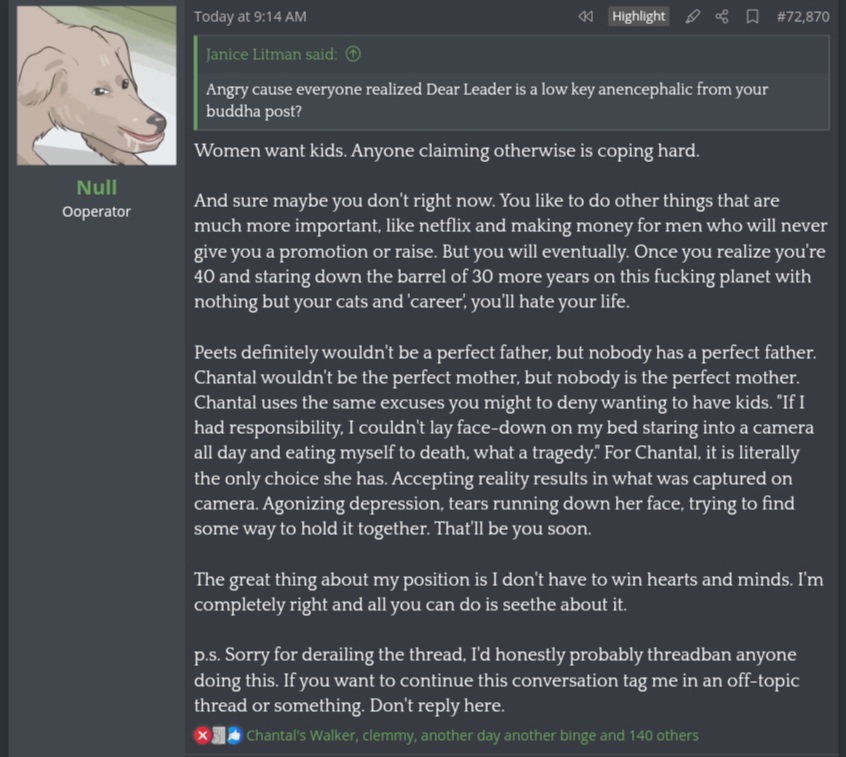Open the "140 others" reactions list

point(664,736)
